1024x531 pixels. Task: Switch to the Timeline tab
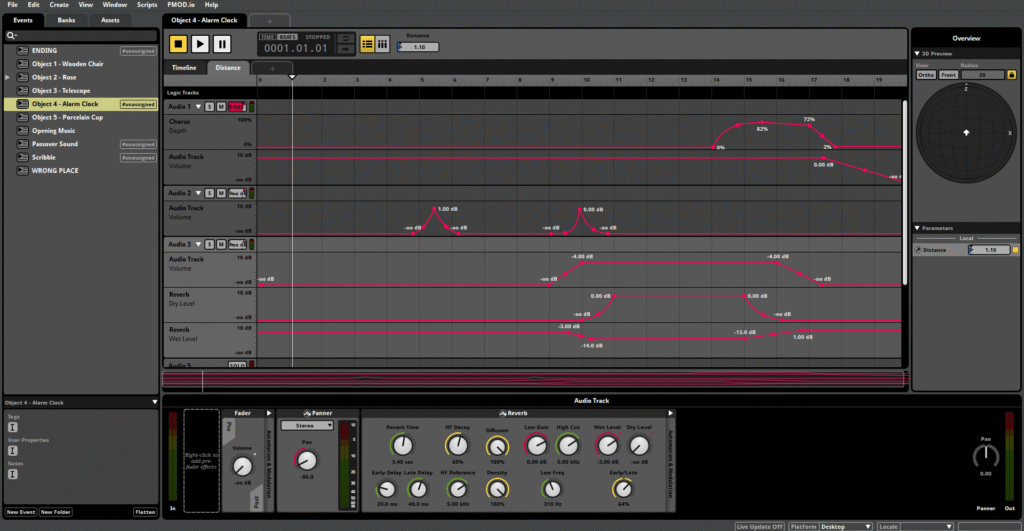coord(184,68)
